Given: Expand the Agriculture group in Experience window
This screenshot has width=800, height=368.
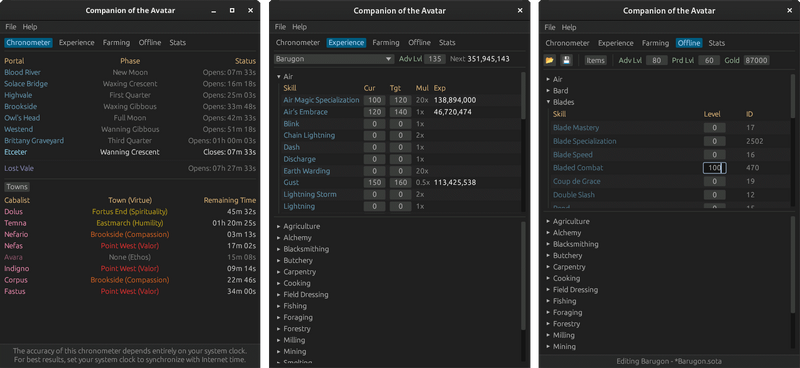Looking at the screenshot, I should pos(279,226).
